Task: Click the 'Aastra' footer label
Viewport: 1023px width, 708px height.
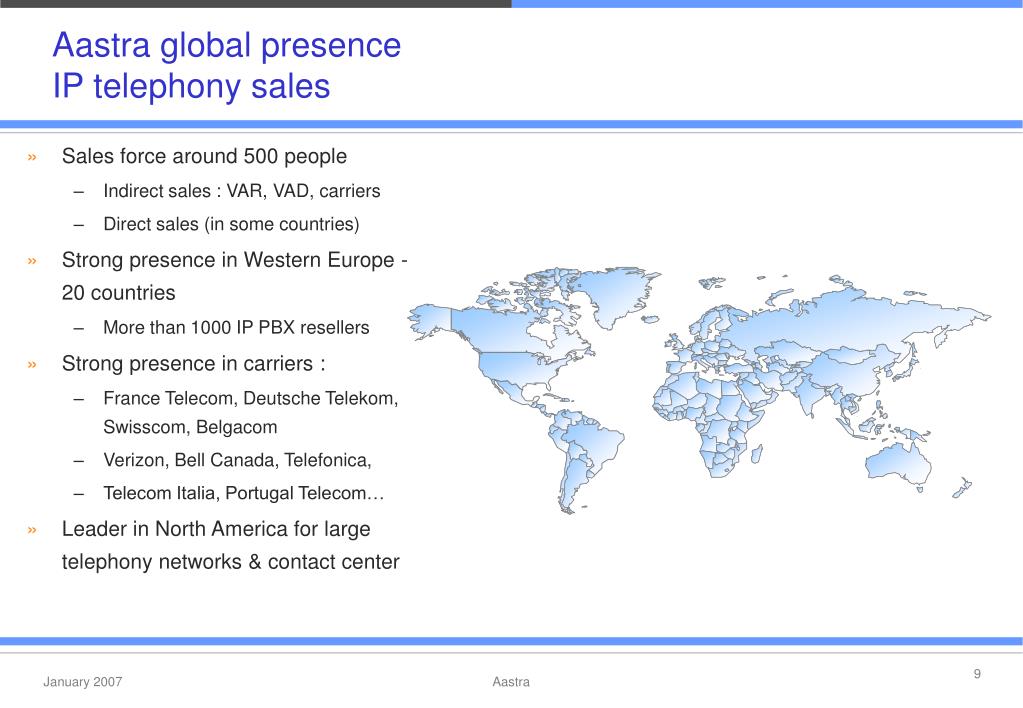Action: coord(511,682)
